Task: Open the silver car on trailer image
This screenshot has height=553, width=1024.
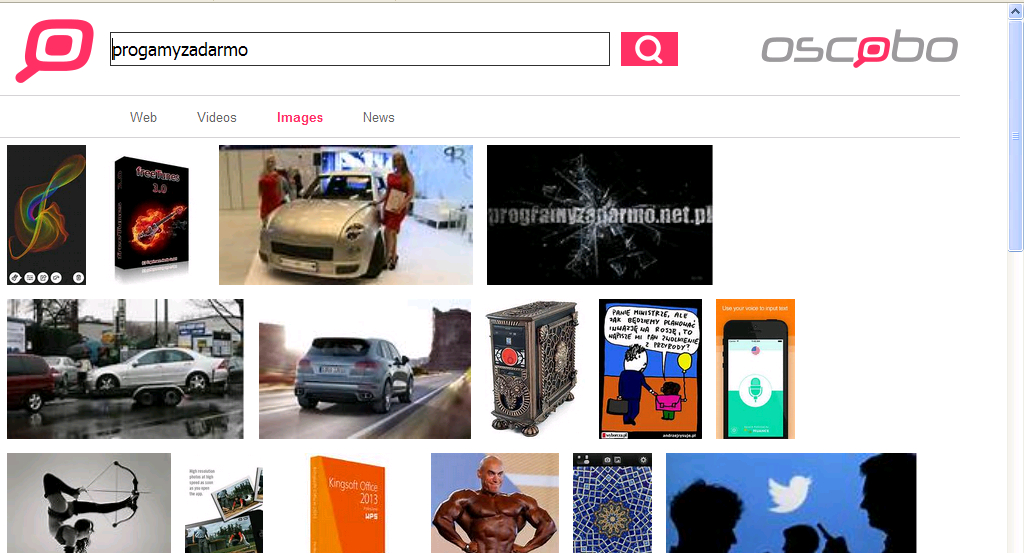Action: (125, 369)
